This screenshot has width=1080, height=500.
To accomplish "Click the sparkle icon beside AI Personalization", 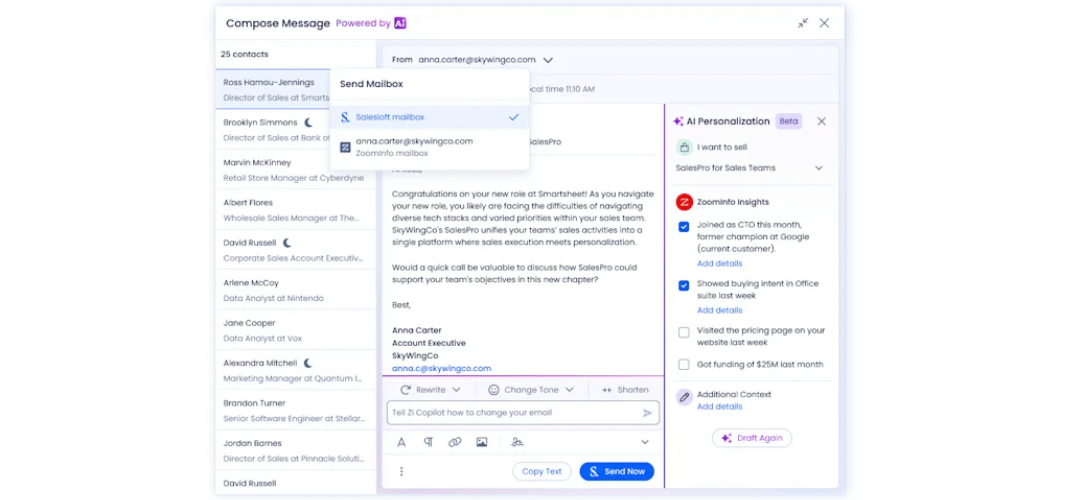I will pyautogui.click(x=678, y=121).
